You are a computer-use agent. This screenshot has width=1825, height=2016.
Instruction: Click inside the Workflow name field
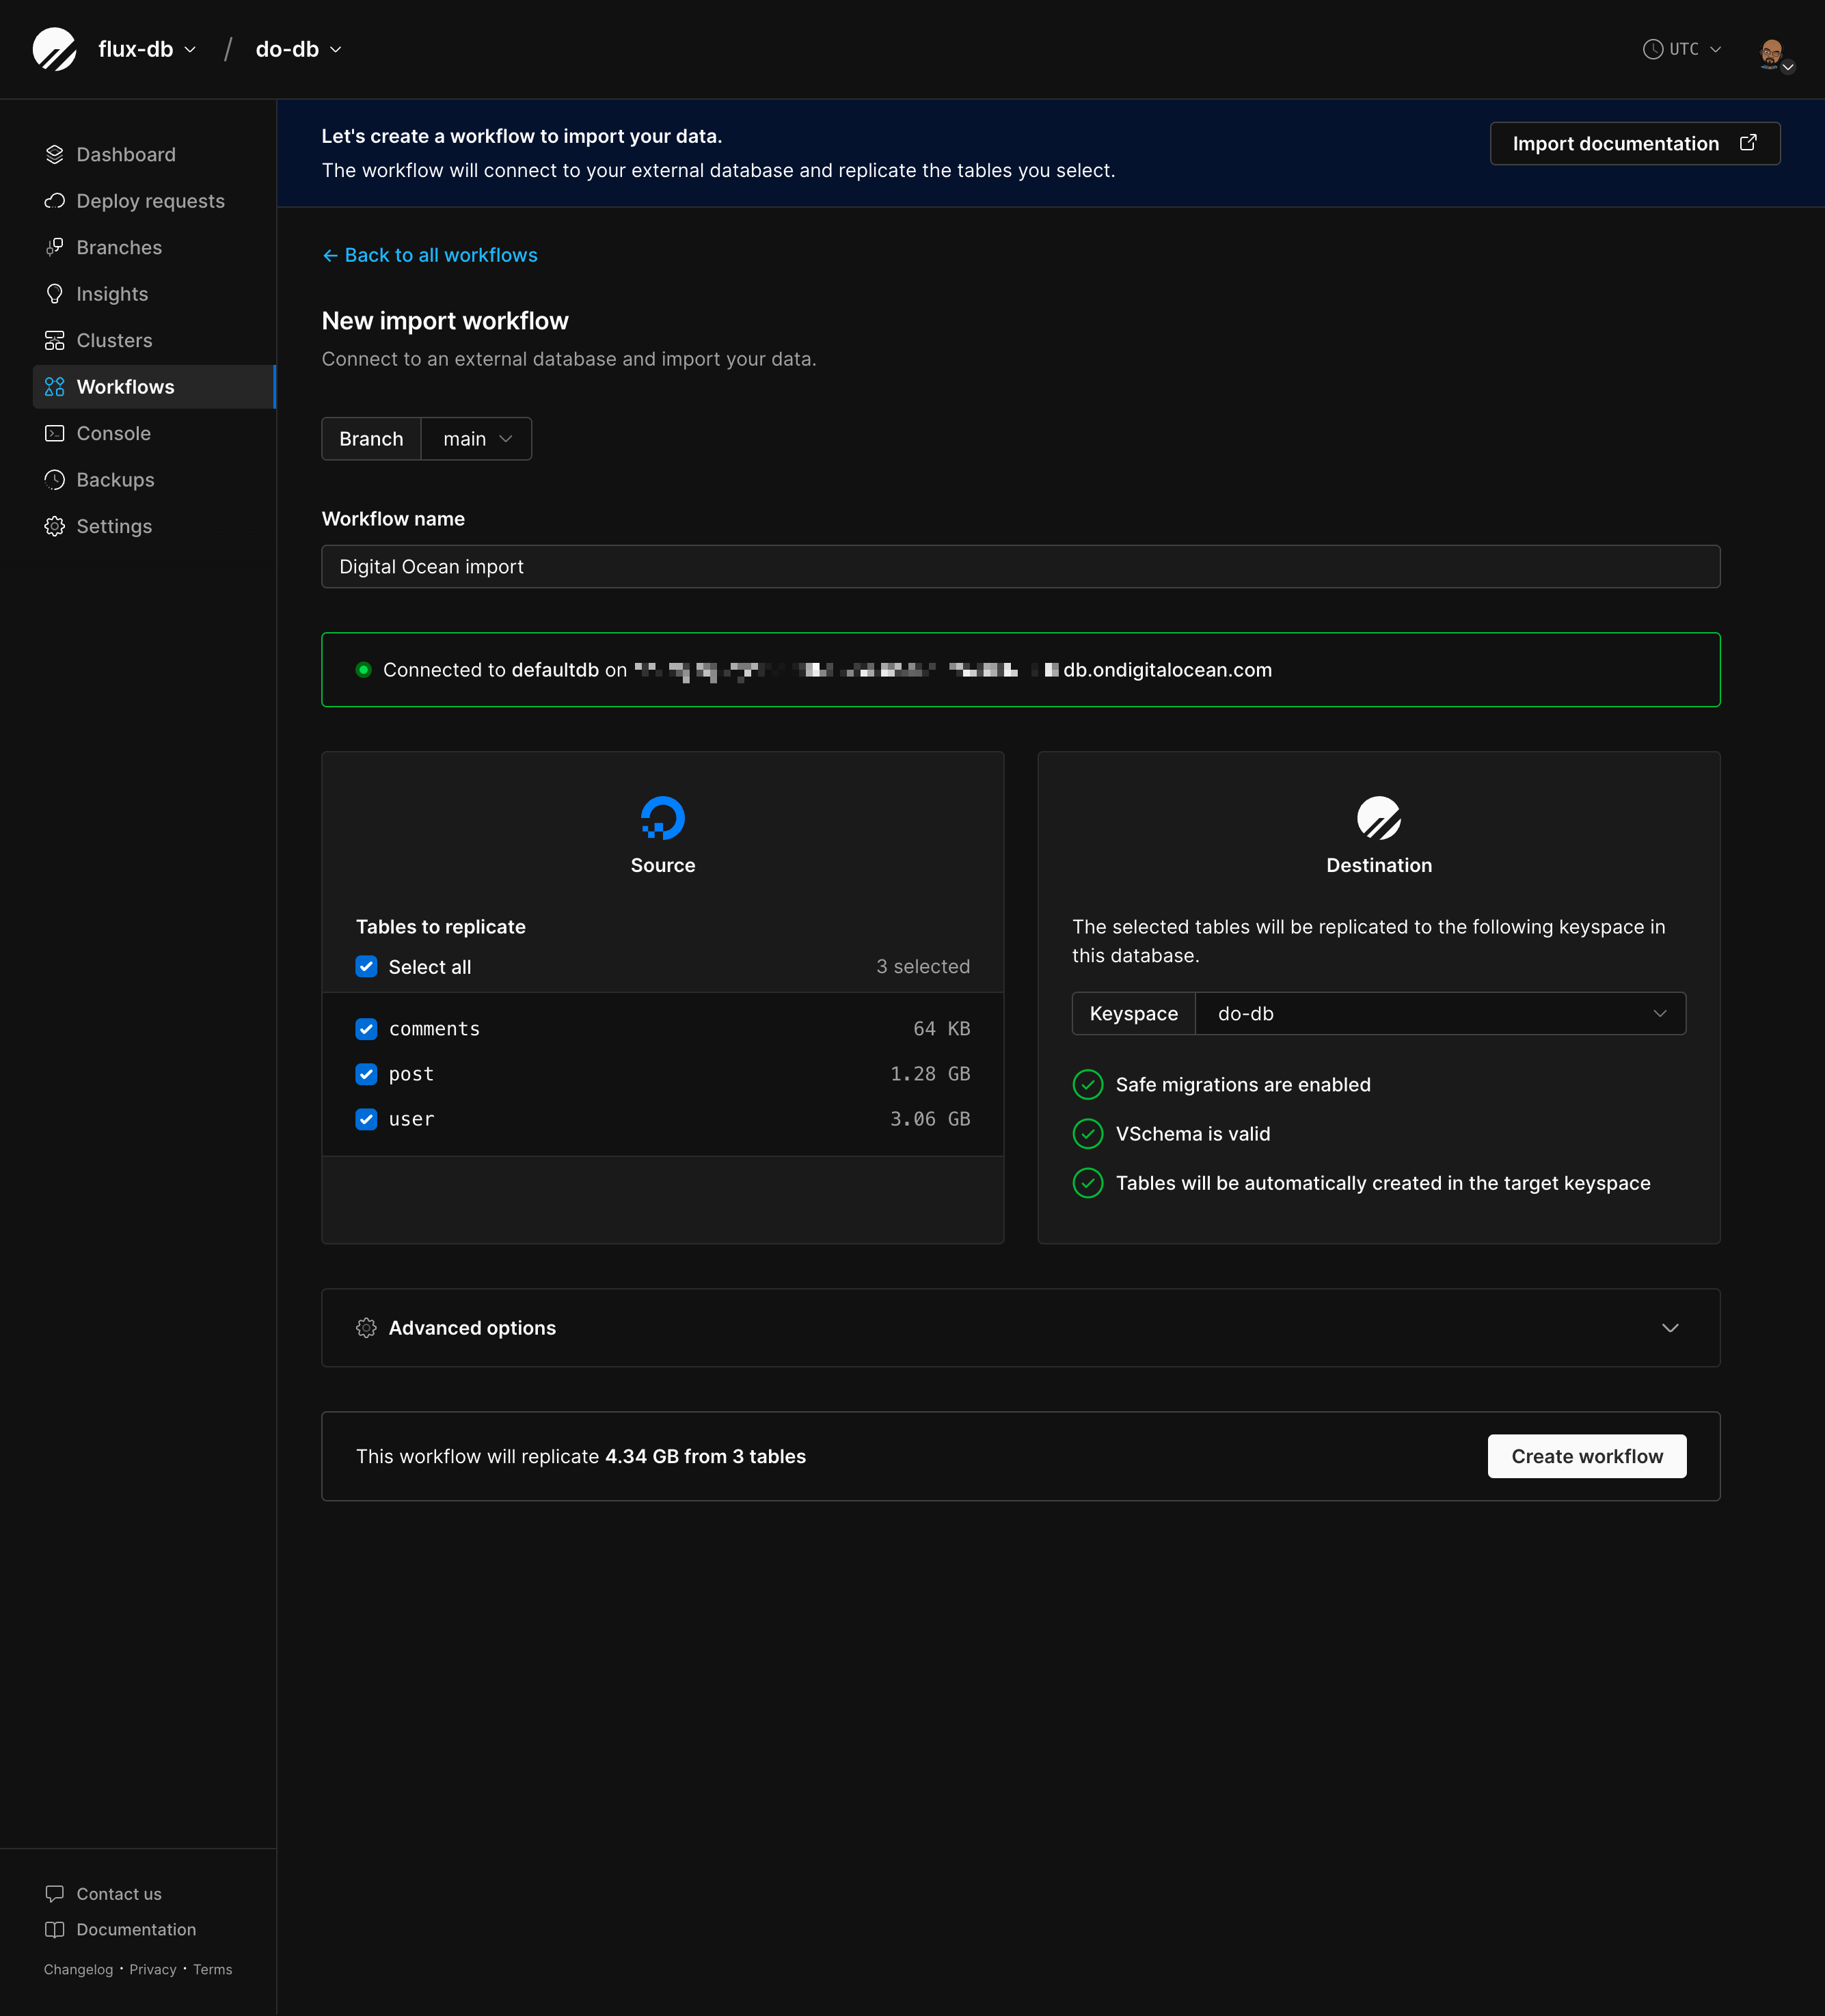point(1020,566)
